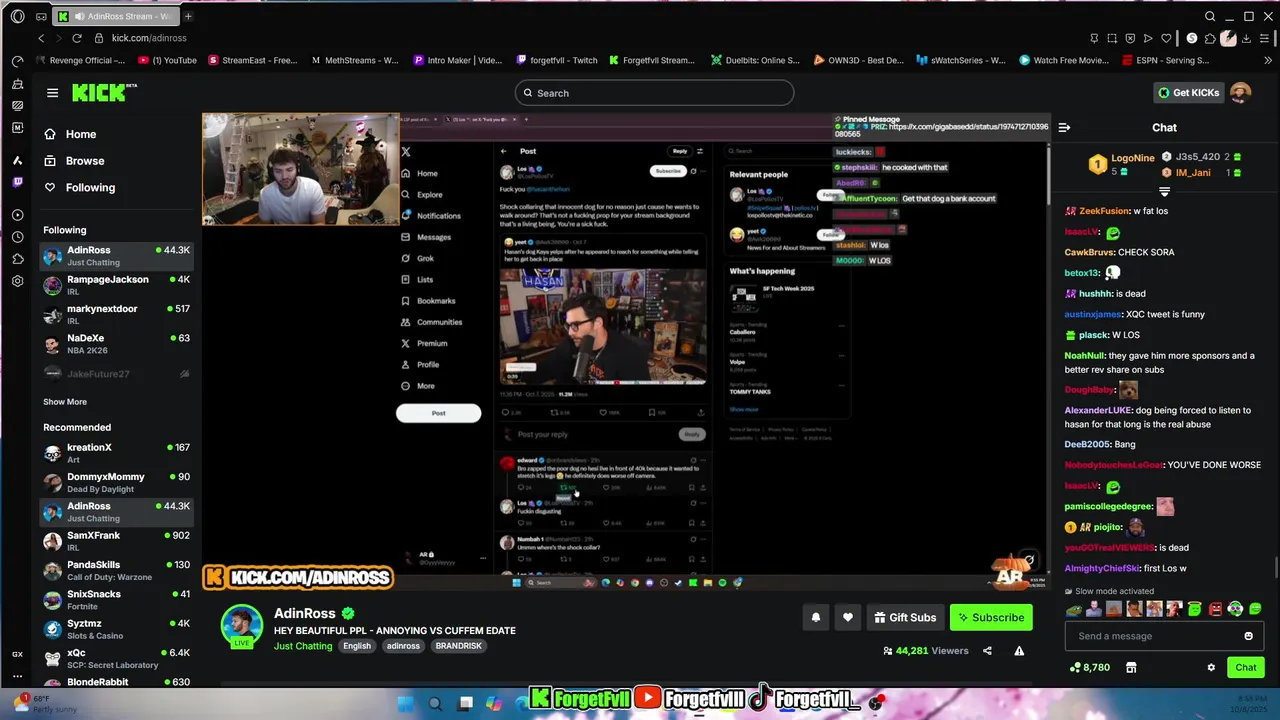Expand the chat leaderboard arrow
The width and height of the screenshot is (1280, 720).
pos(1164,192)
